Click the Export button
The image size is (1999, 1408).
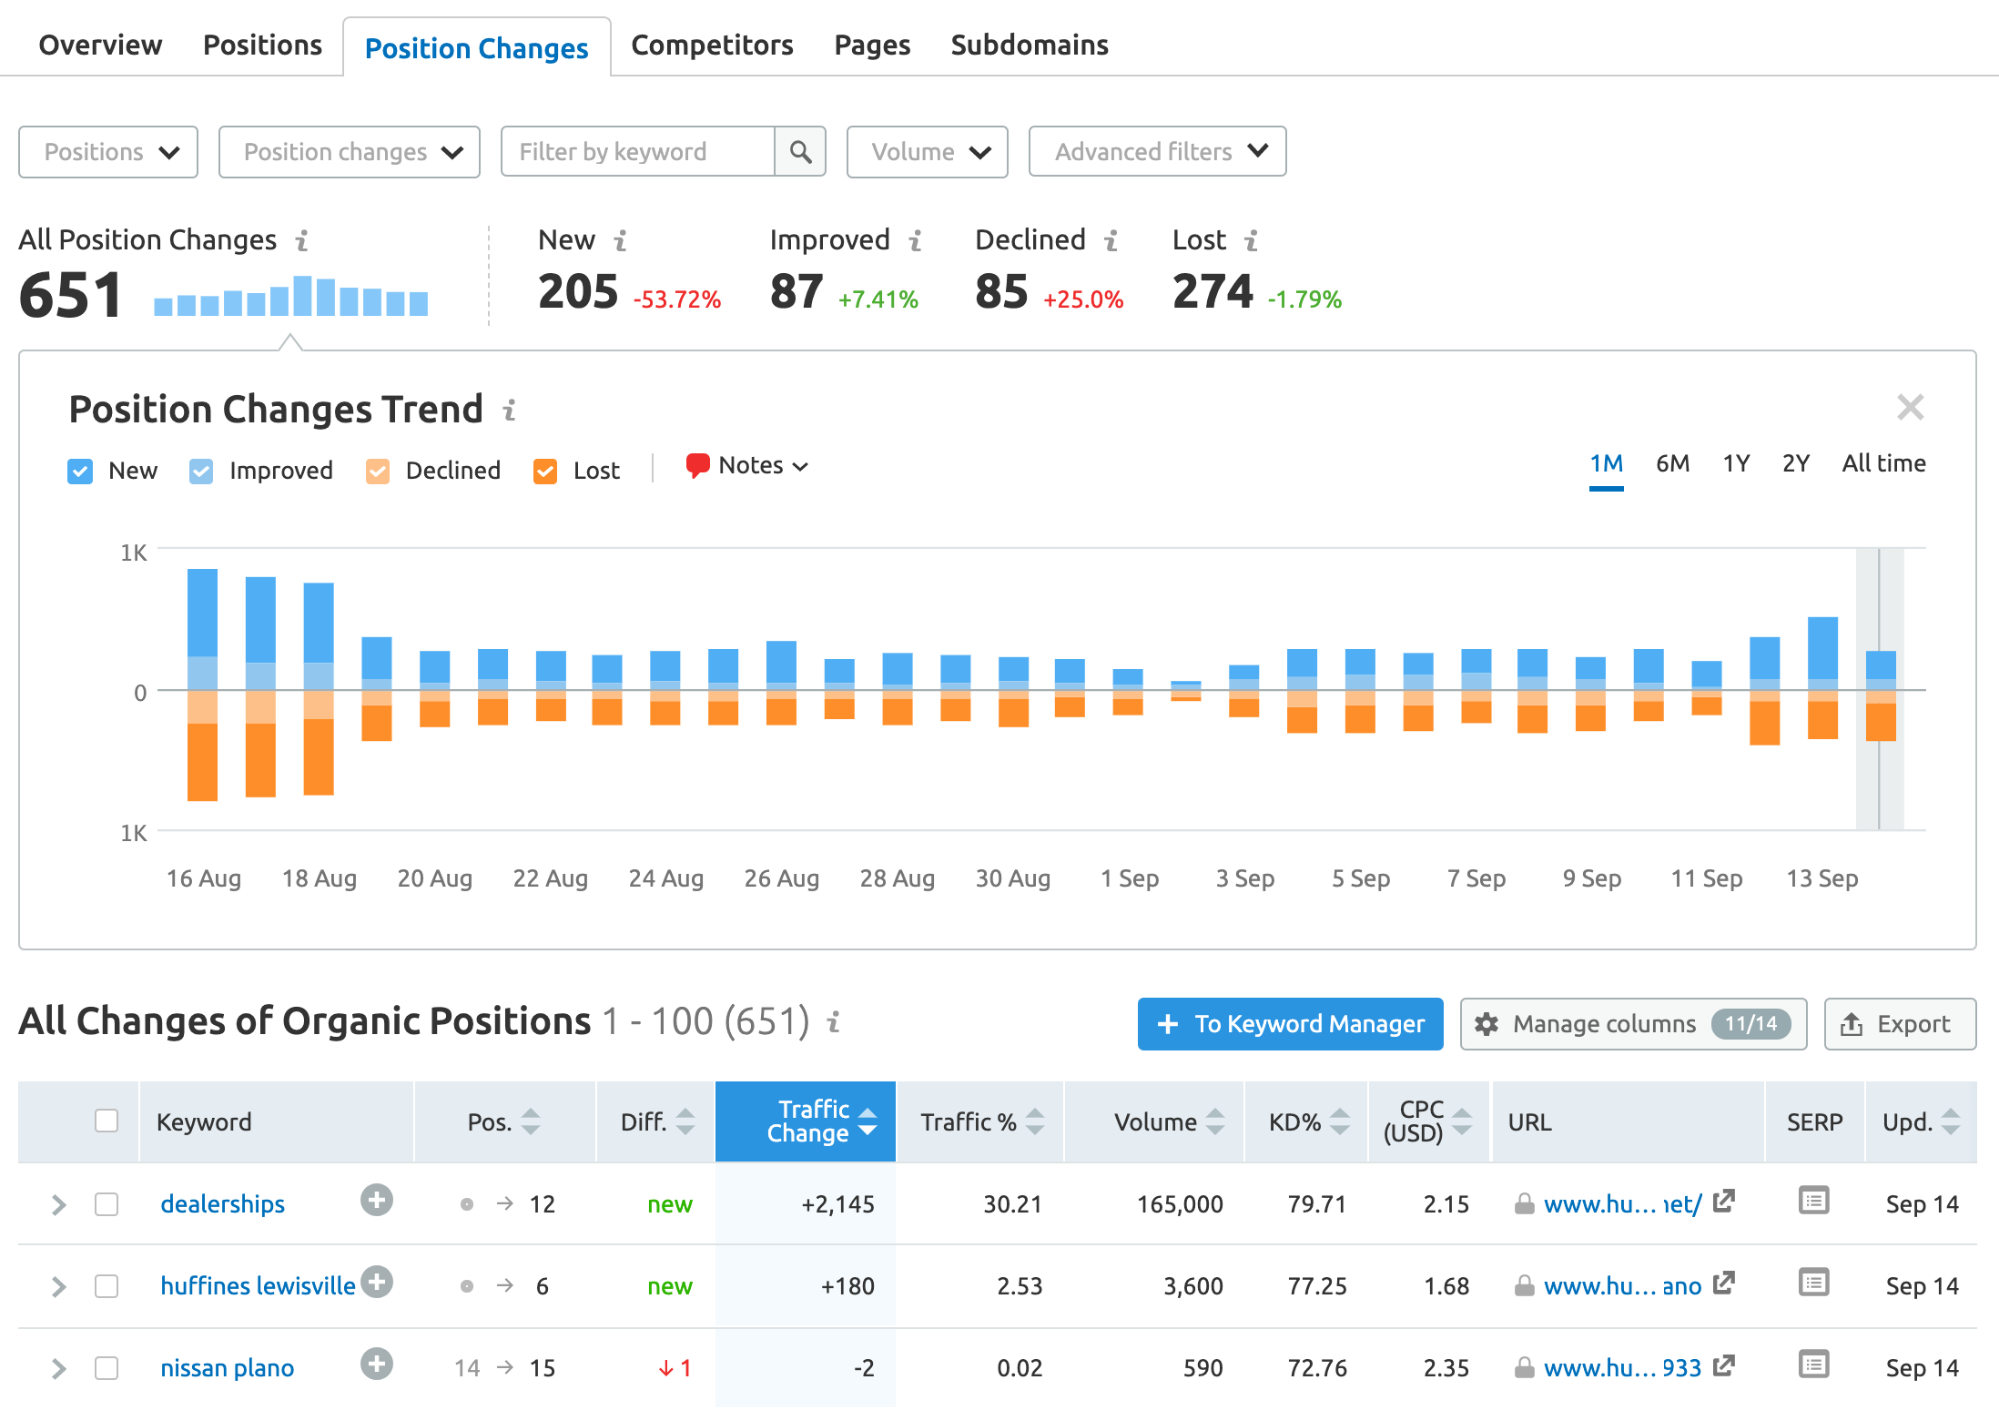point(1899,1024)
